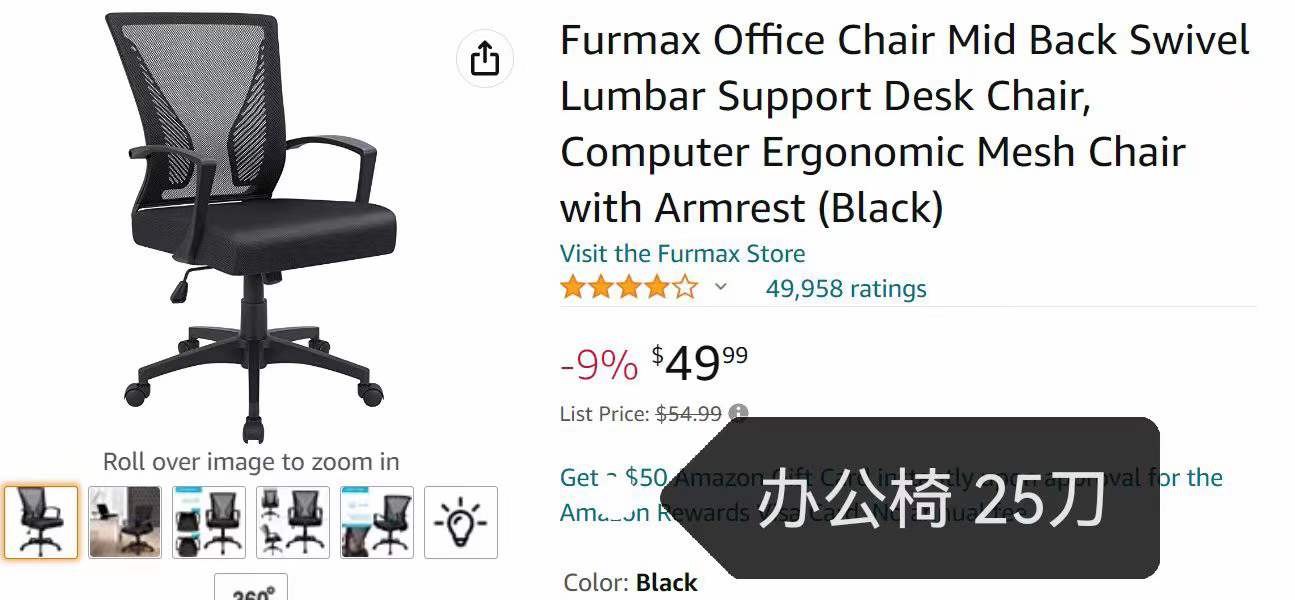Select the desk room scene thumbnail
Viewport: 1295px width, 600px height.
pos(125,522)
